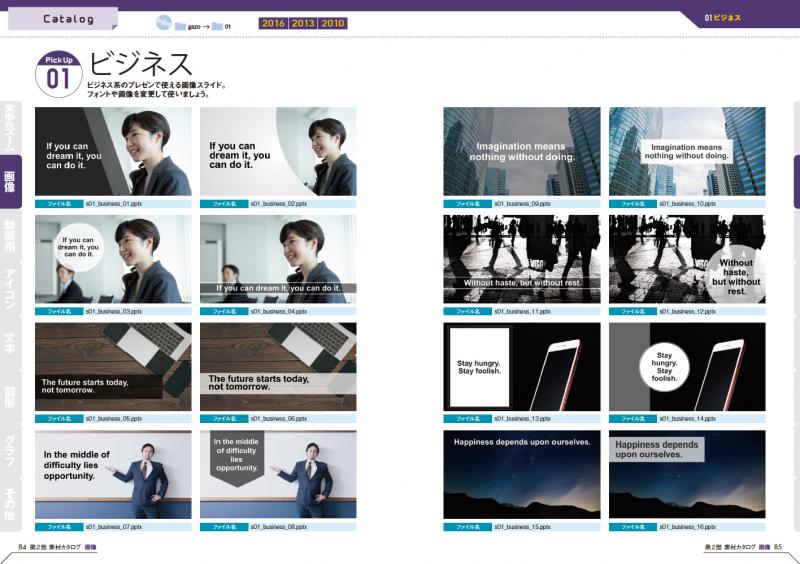Open the s01_business_03.pptx slide thumbnail

point(113,259)
